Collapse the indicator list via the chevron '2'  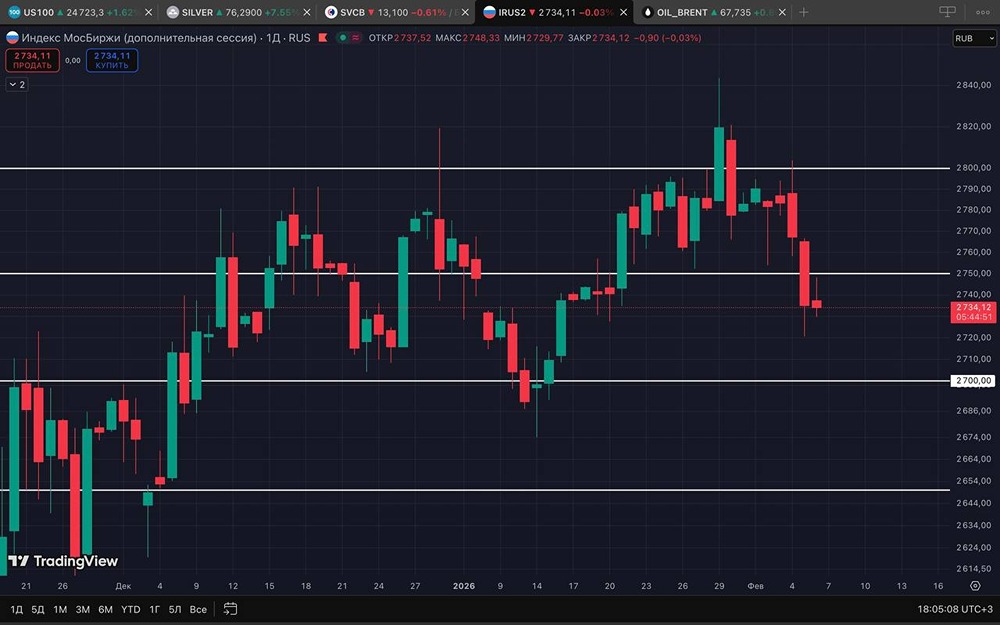(16, 84)
